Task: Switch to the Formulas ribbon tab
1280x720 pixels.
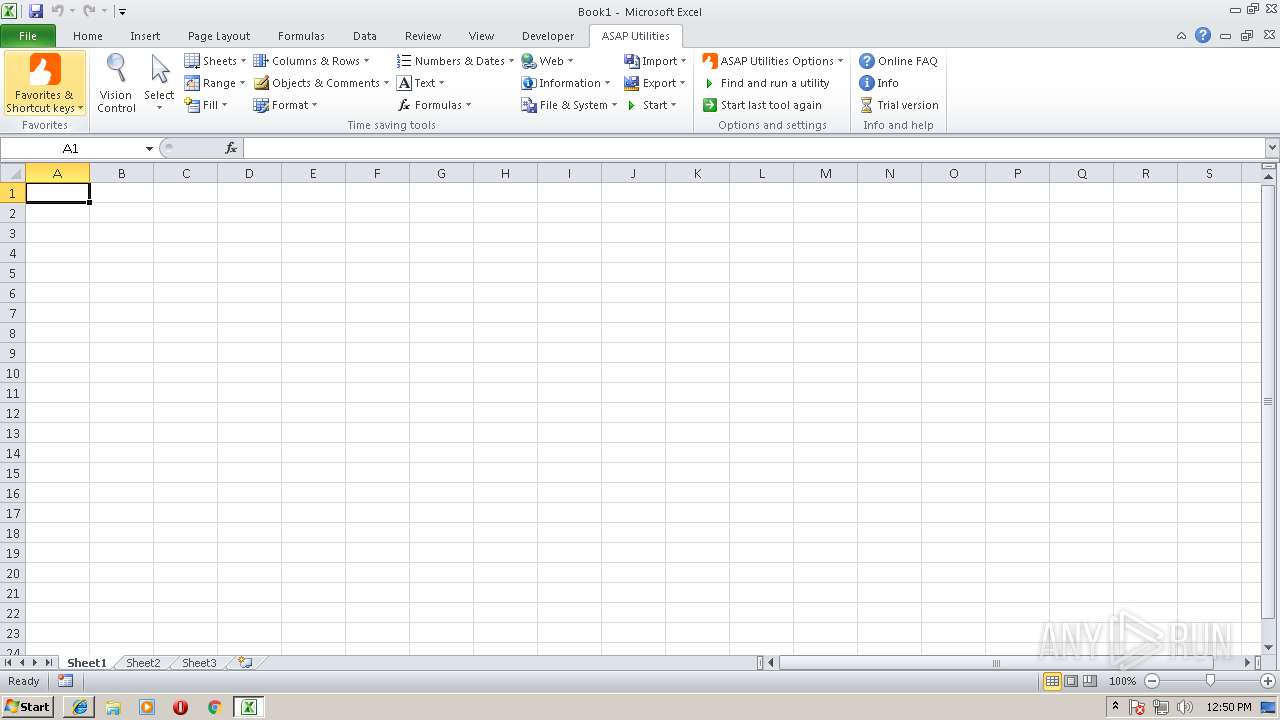Action: tap(301, 36)
